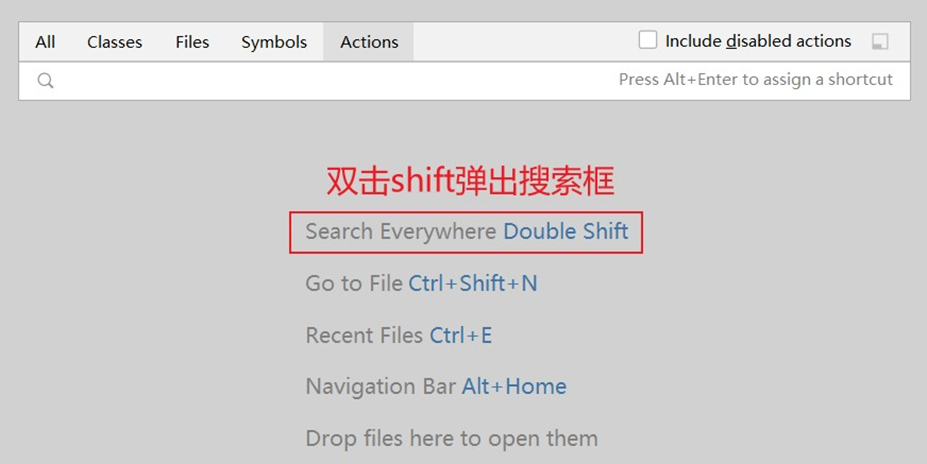Switch to the Classes tab
Image resolution: width=927 pixels, height=464 pixels.
[x=114, y=42]
